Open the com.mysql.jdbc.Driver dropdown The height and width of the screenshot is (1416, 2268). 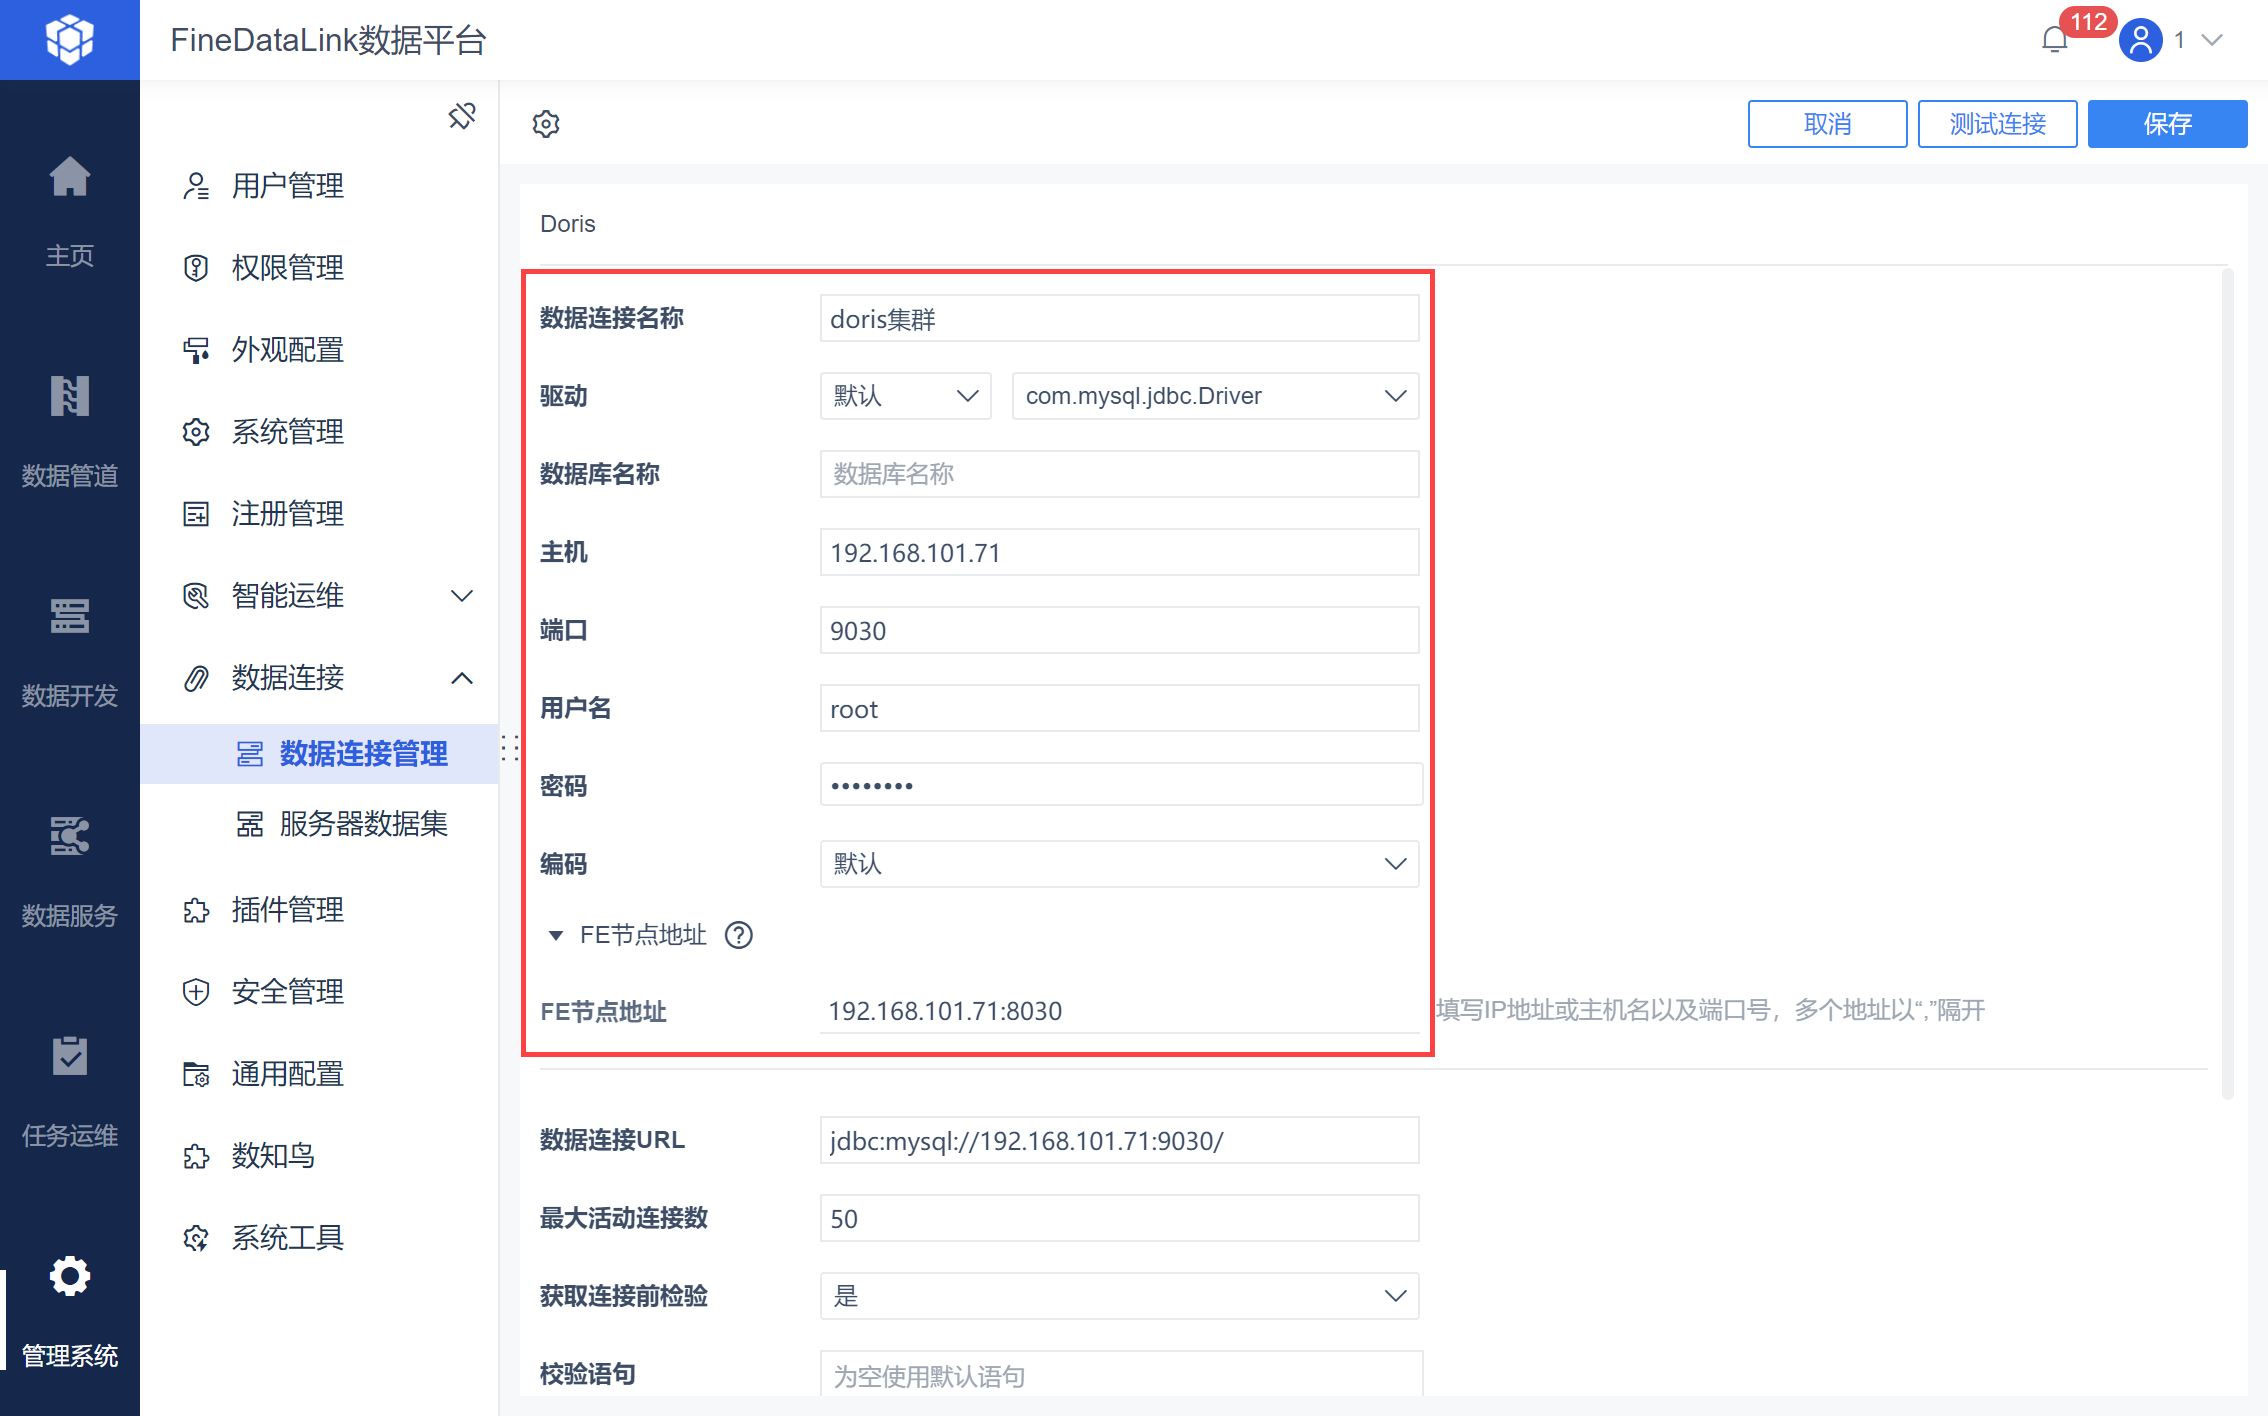1215,396
